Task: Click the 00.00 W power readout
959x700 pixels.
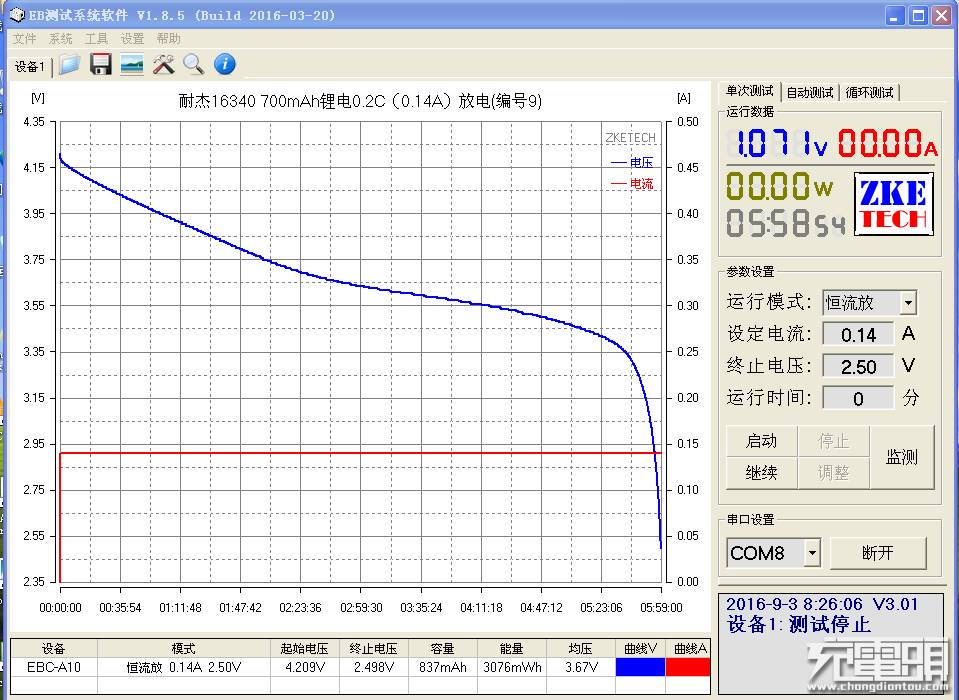Action: tap(779, 185)
